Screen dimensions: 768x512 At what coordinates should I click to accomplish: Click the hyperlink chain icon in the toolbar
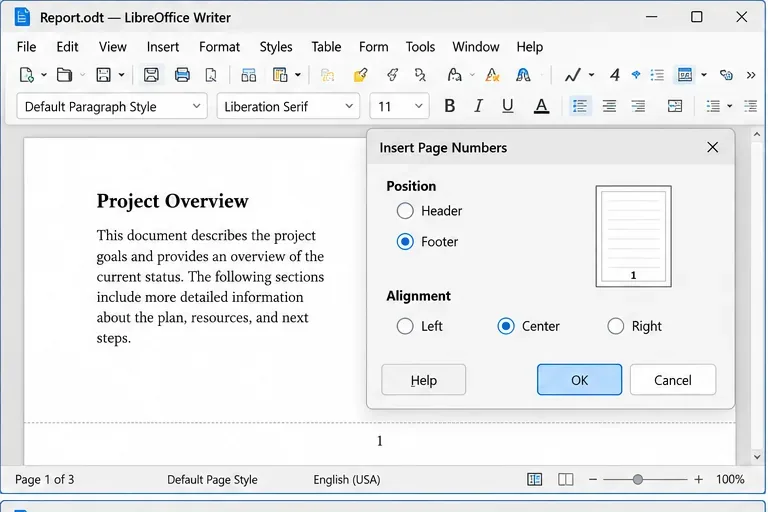[x=726, y=75]
